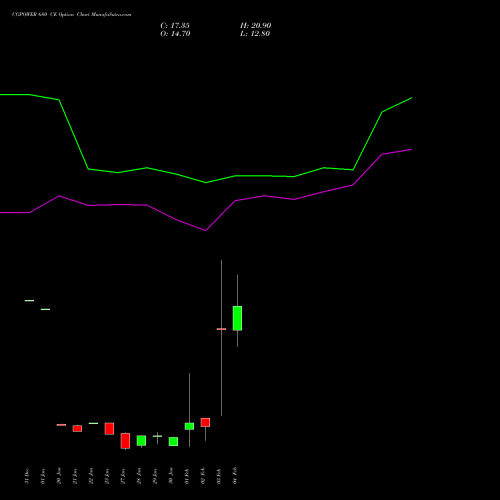Click the CGPOWER options chart title text
Viewport: 500px width, 500px height.
coord(71,15)
